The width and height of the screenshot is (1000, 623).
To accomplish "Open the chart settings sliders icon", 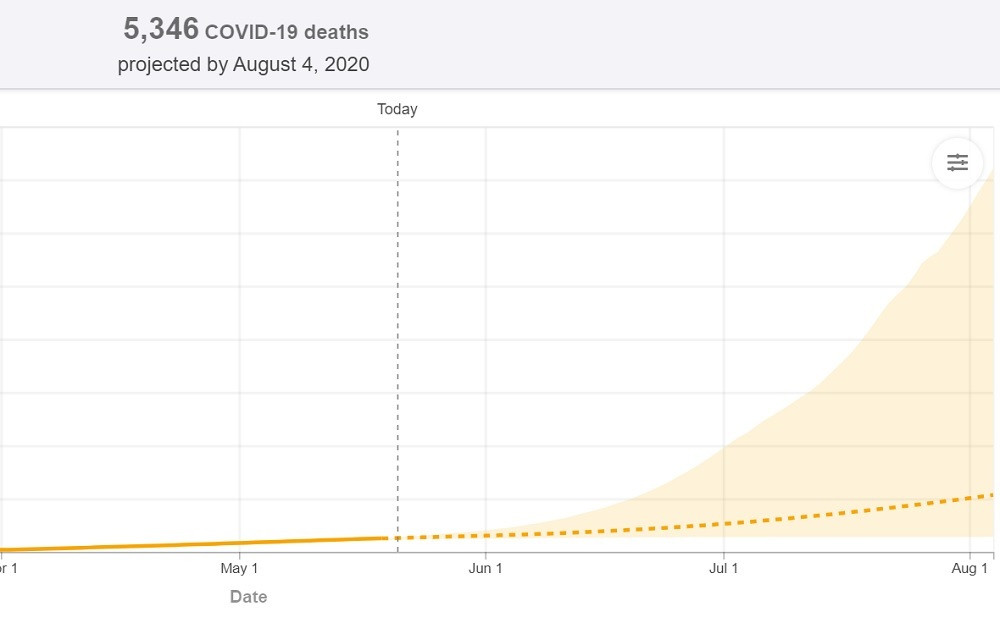I will (958, 163).
